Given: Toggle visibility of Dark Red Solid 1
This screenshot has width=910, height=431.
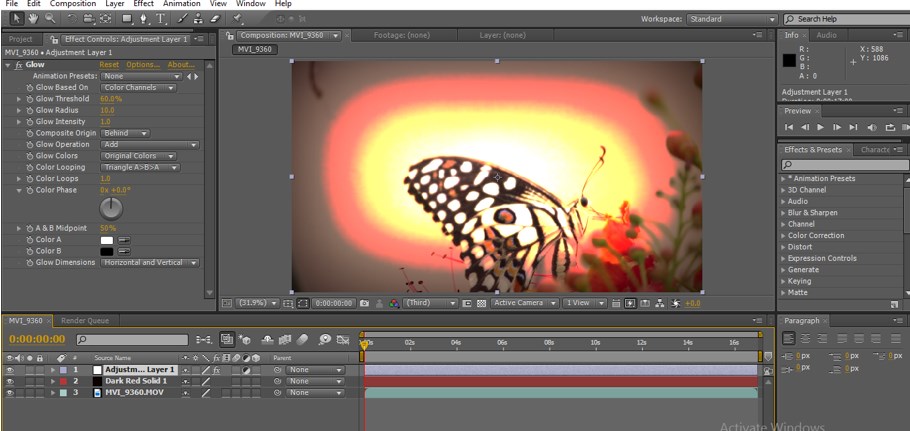Looking at the screenshot, I should (x=10, y=381).
